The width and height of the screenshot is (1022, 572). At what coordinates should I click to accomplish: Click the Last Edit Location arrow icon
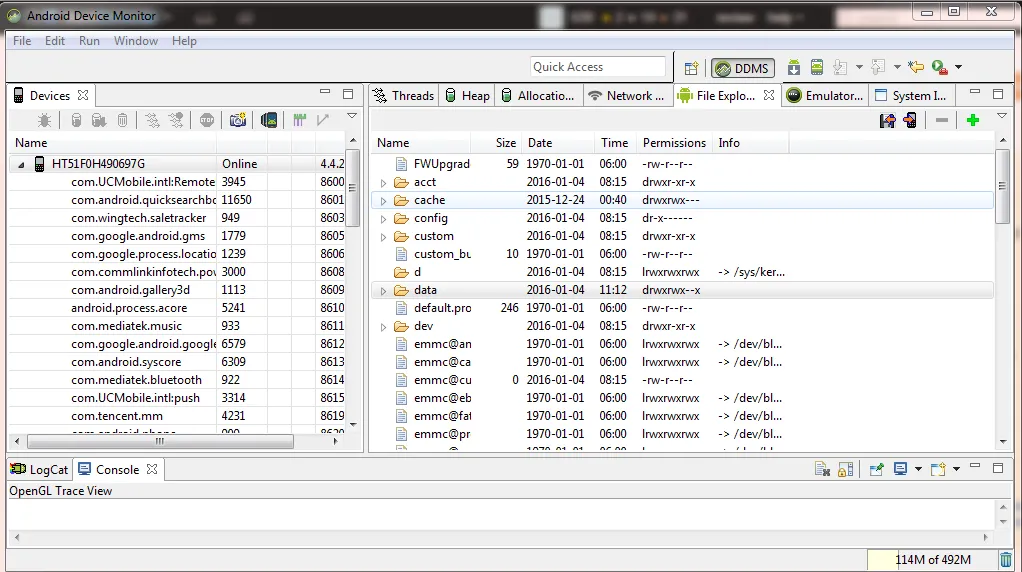point(916,66)
